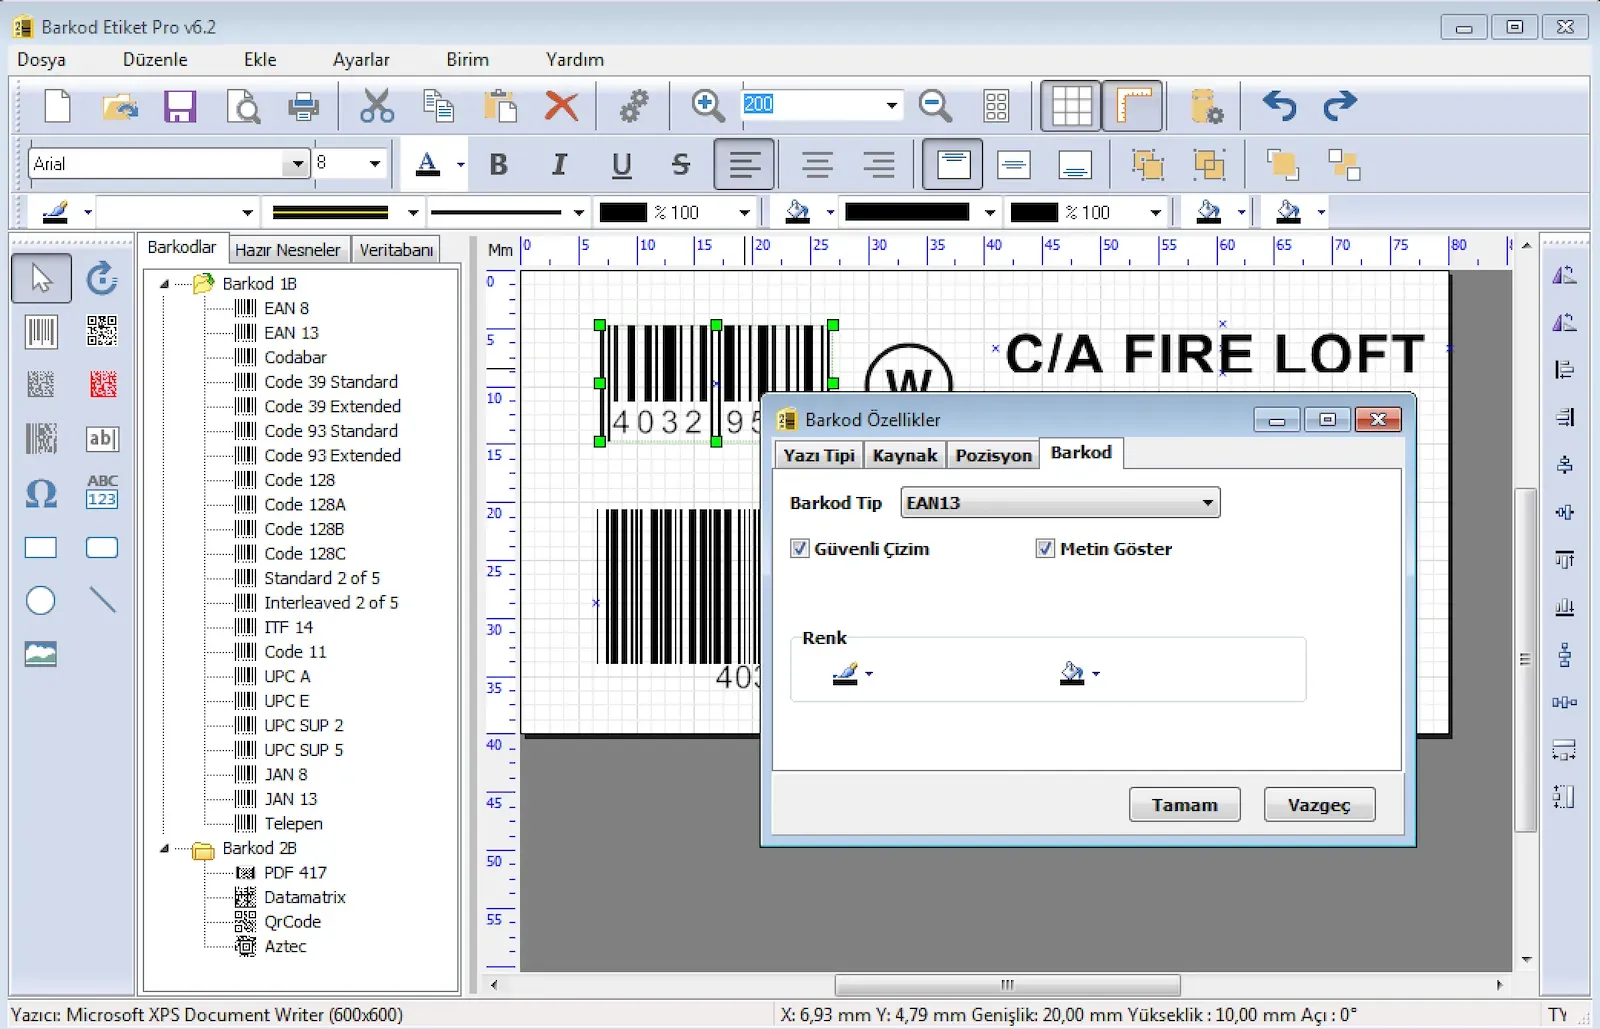Draw a rectangle with rectangle tool
Viewport: 1600px width, 1029px height.
tap(41, 547)
